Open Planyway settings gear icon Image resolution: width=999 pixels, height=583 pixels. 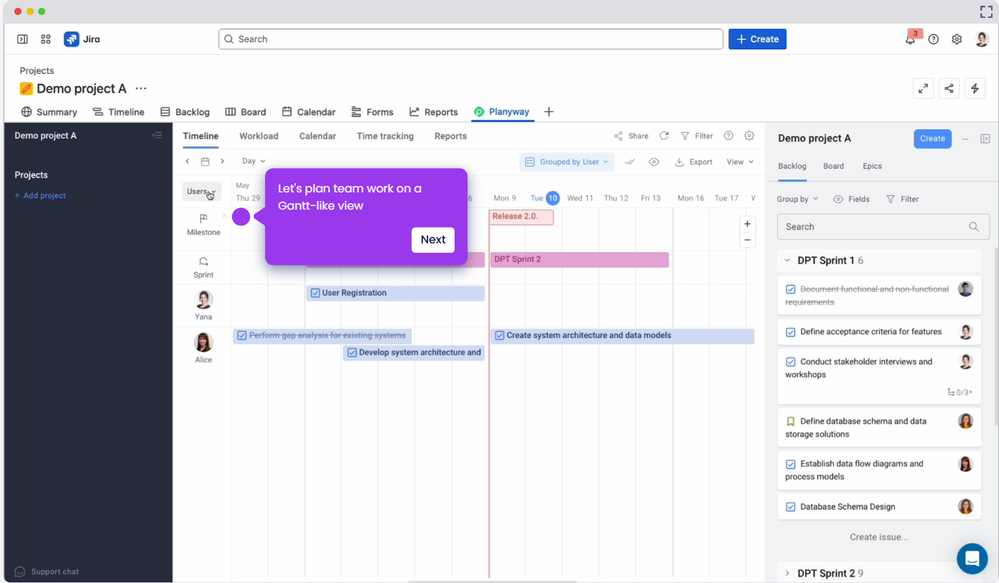click(x=749, y=136)
